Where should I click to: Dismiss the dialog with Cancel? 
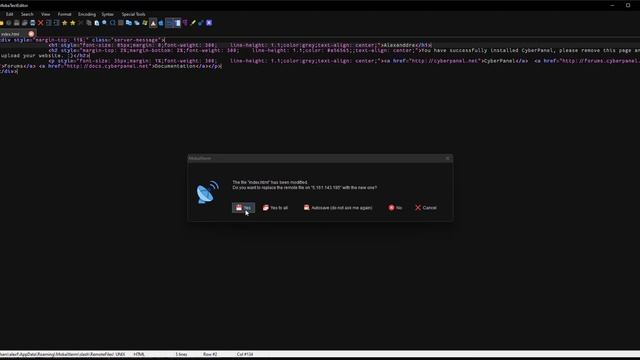coord(426,208)
